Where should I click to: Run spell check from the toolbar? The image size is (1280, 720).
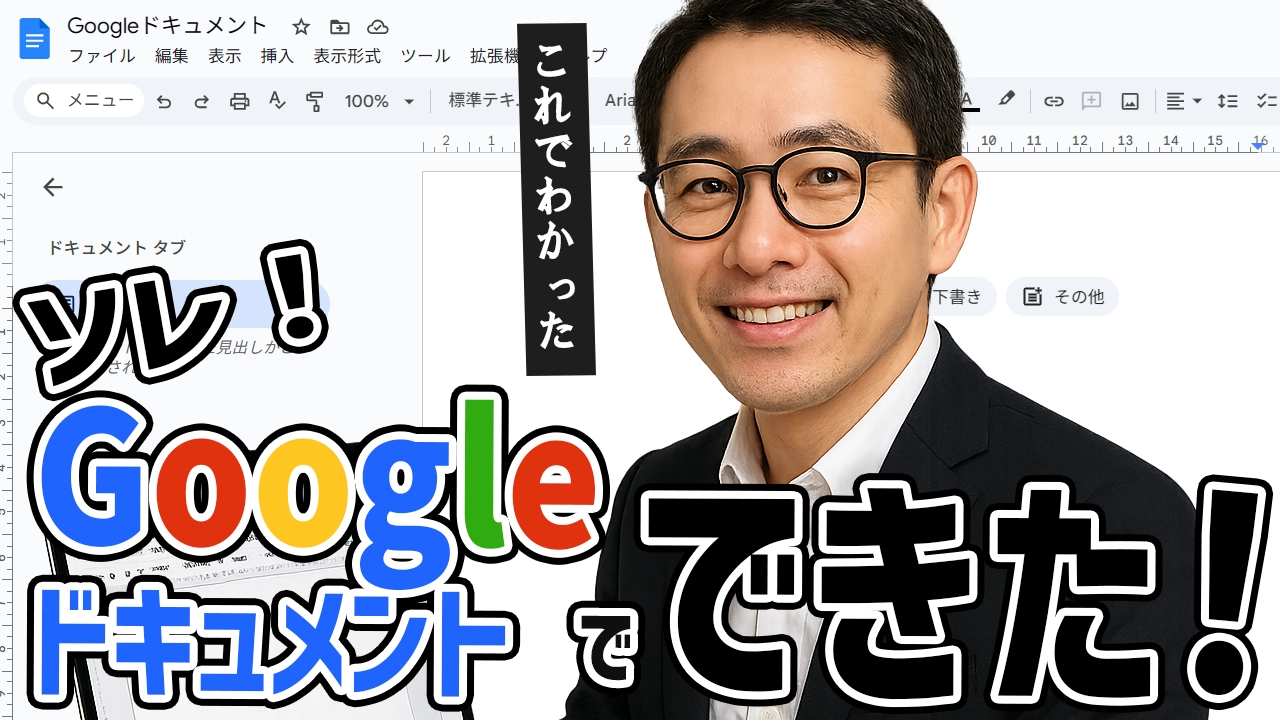pos(277,101)
